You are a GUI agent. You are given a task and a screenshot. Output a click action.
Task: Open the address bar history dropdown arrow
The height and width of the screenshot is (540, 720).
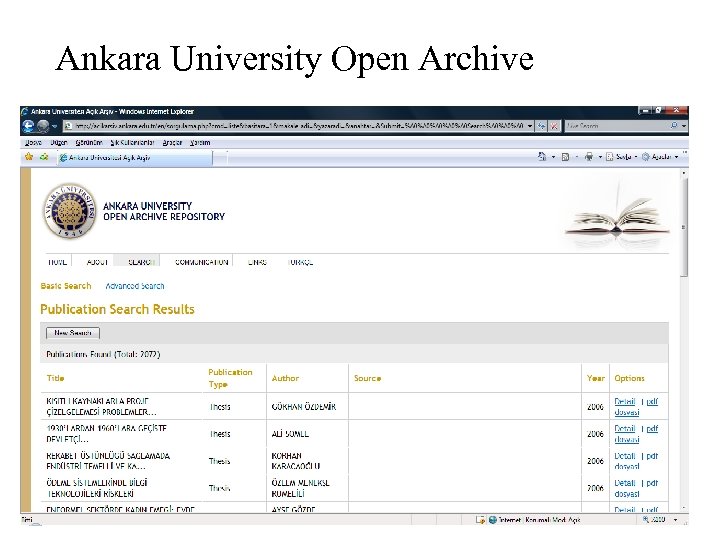530,125
